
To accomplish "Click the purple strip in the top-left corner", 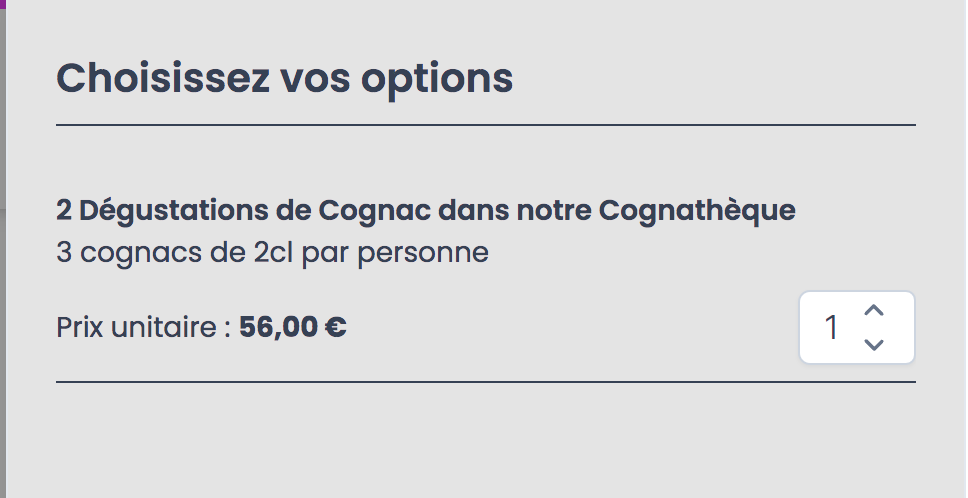I will 2,4.
